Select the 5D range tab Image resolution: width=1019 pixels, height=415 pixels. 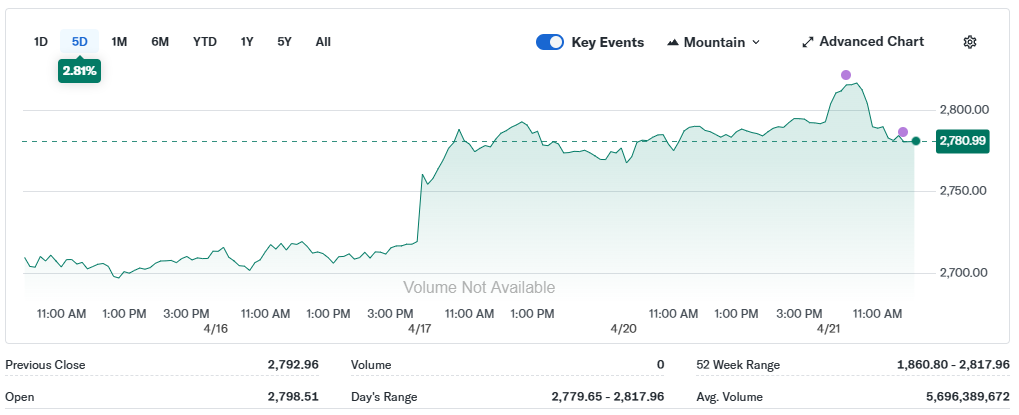[x=80, y=42]
